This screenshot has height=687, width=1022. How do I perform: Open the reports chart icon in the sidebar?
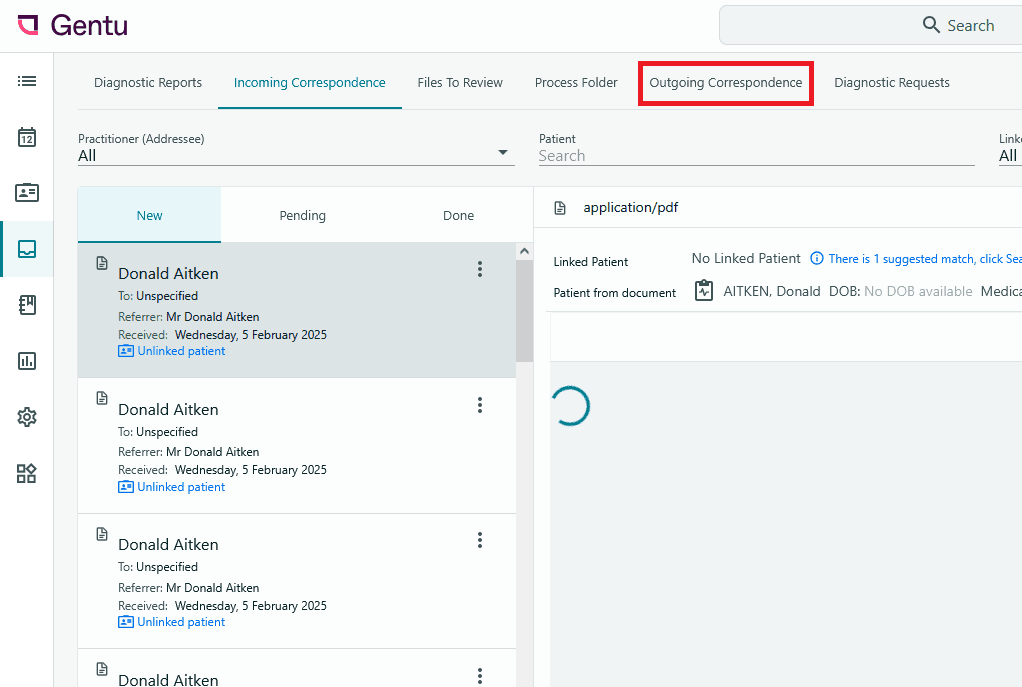[27, 361]
